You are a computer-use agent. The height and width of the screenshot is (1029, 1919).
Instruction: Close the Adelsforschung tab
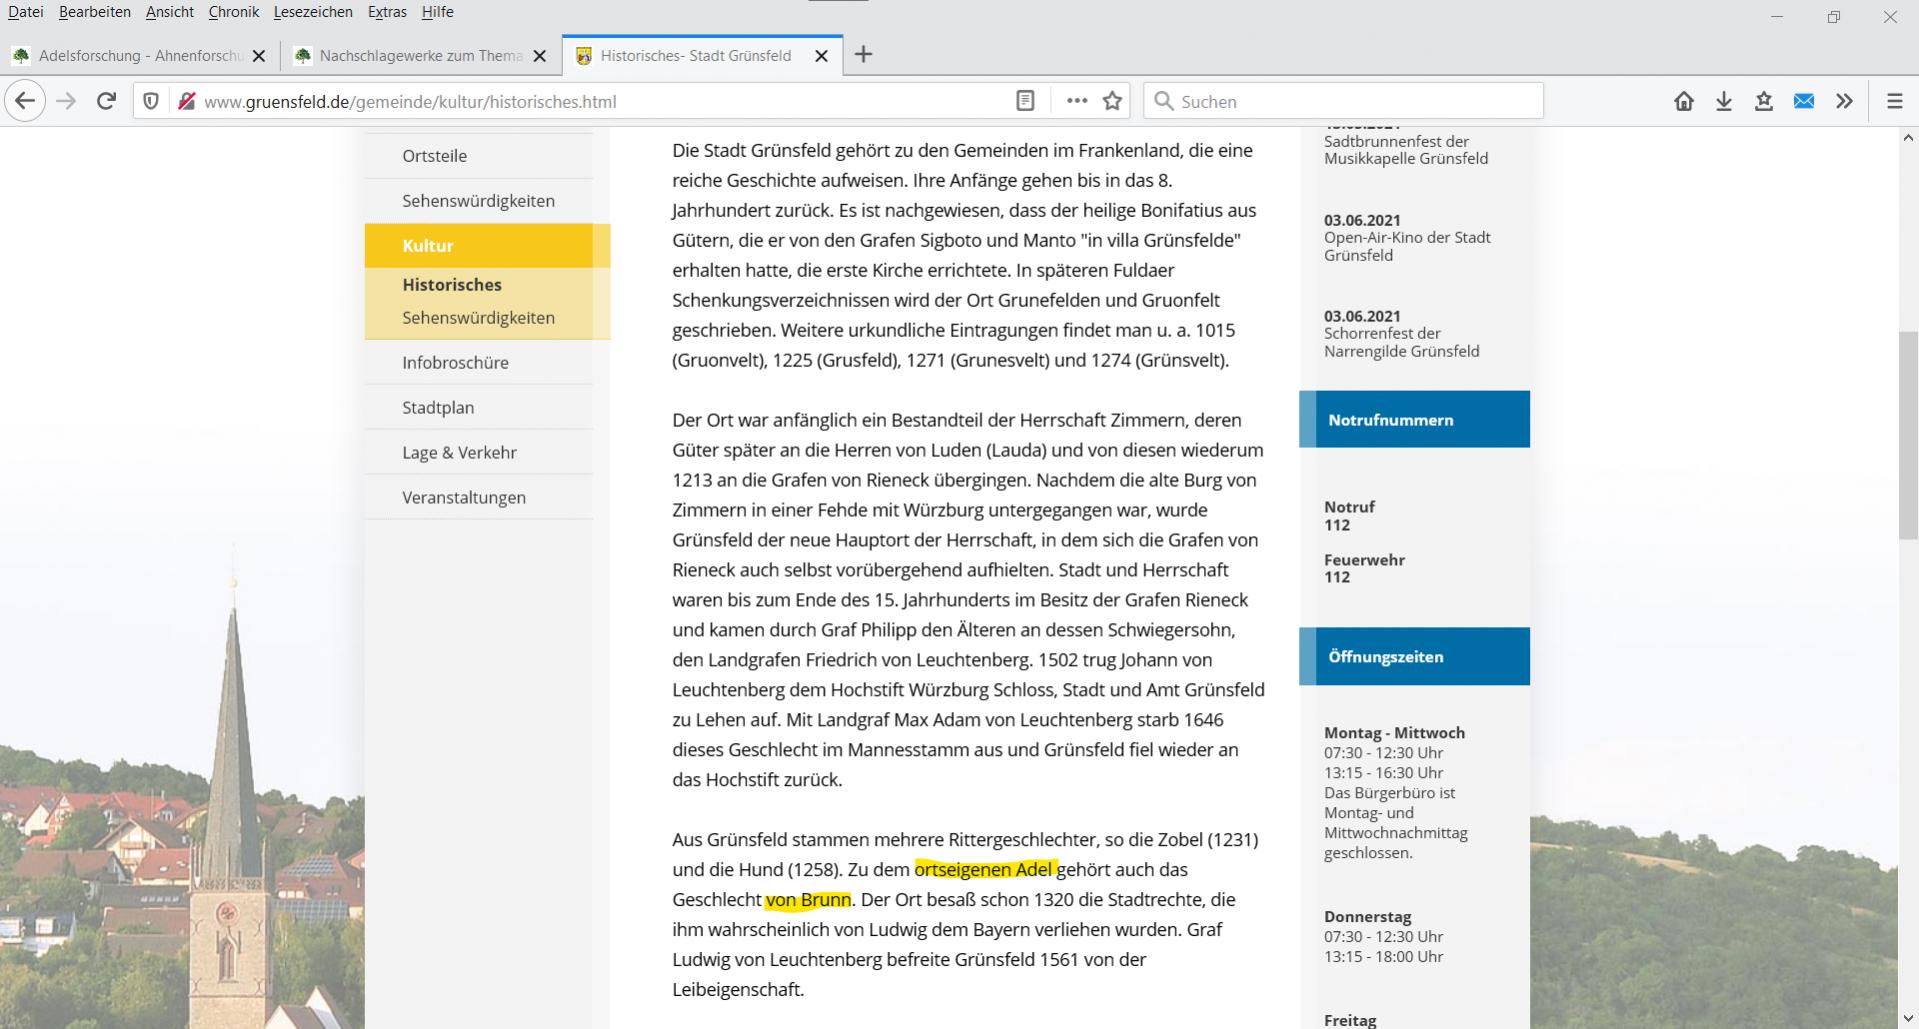coord(259,56)
